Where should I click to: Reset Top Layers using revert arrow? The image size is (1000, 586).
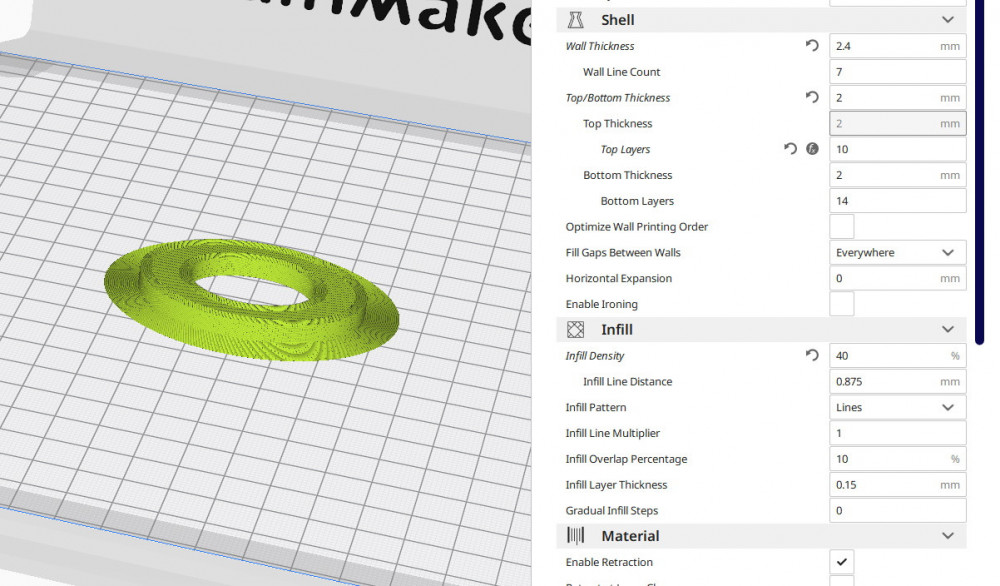tap(789, 149)
